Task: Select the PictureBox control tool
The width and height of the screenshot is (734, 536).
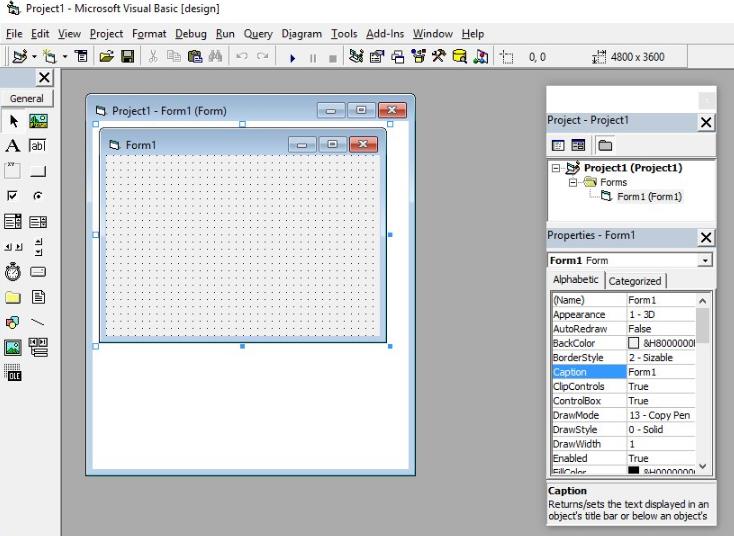Action: [38, 121]
